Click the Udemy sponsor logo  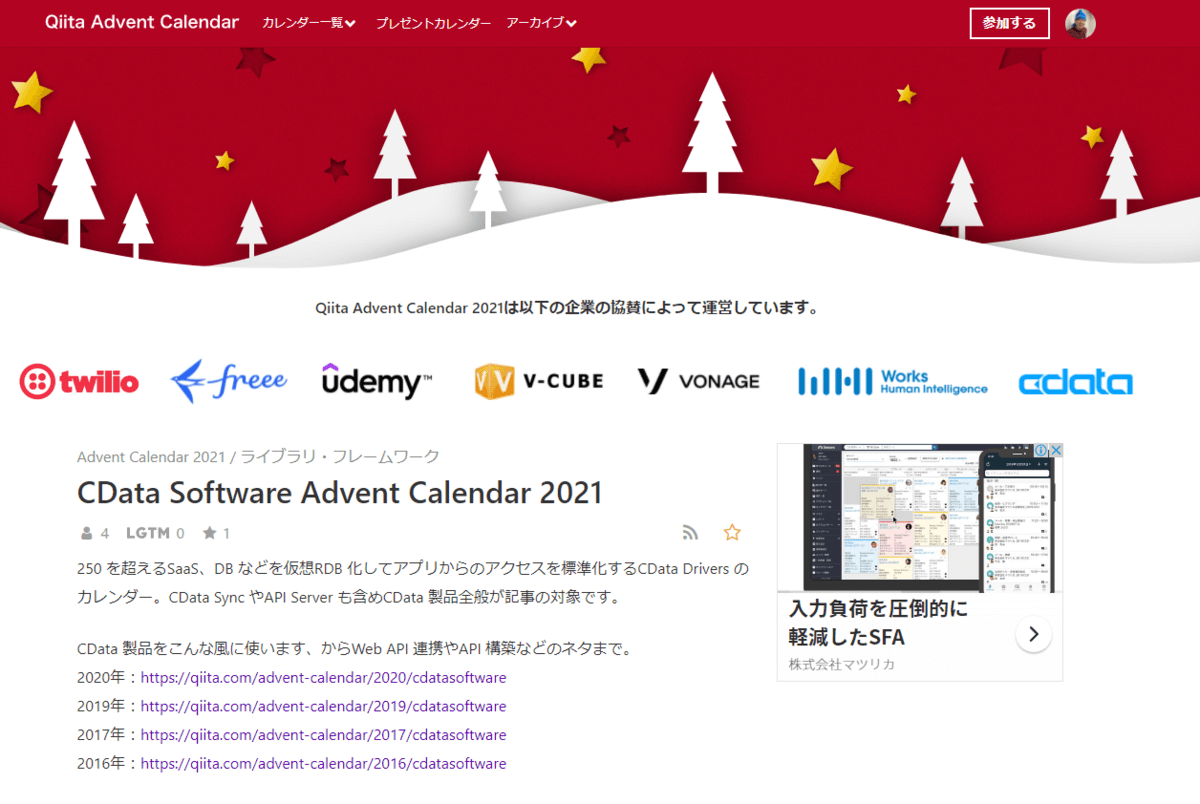click(x=377, y=381)
